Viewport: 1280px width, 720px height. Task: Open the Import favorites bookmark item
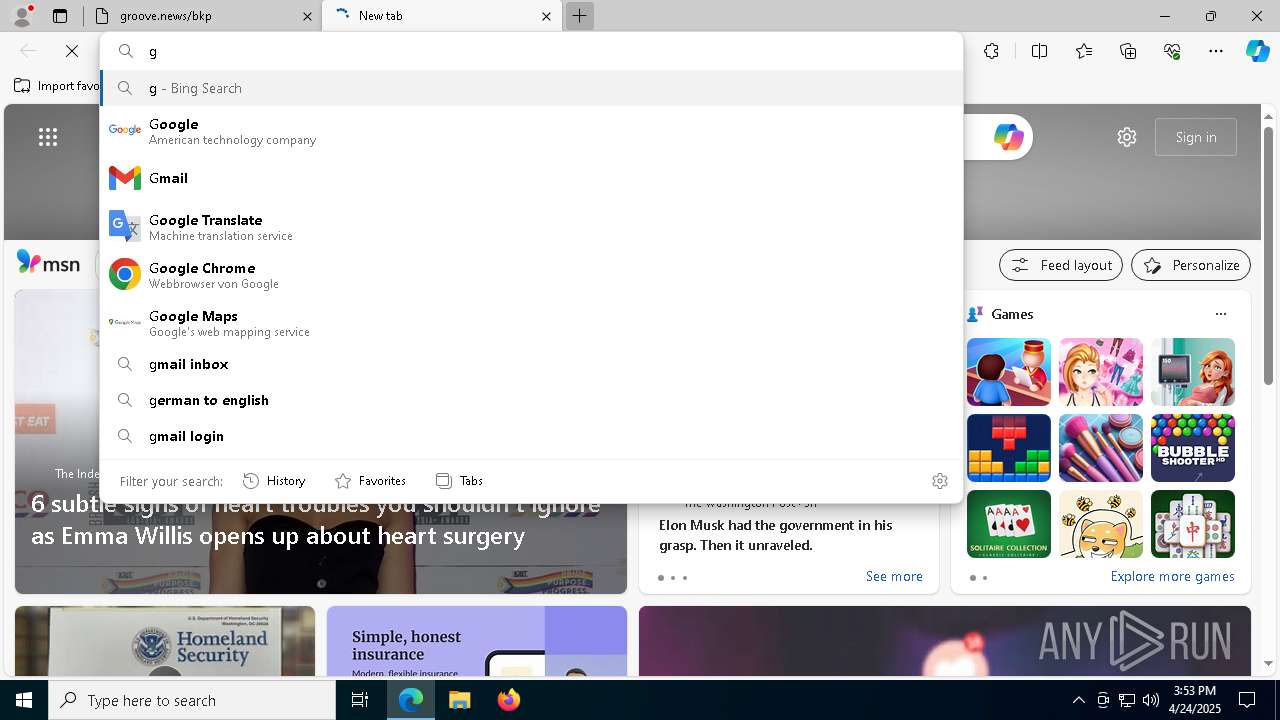56,86
